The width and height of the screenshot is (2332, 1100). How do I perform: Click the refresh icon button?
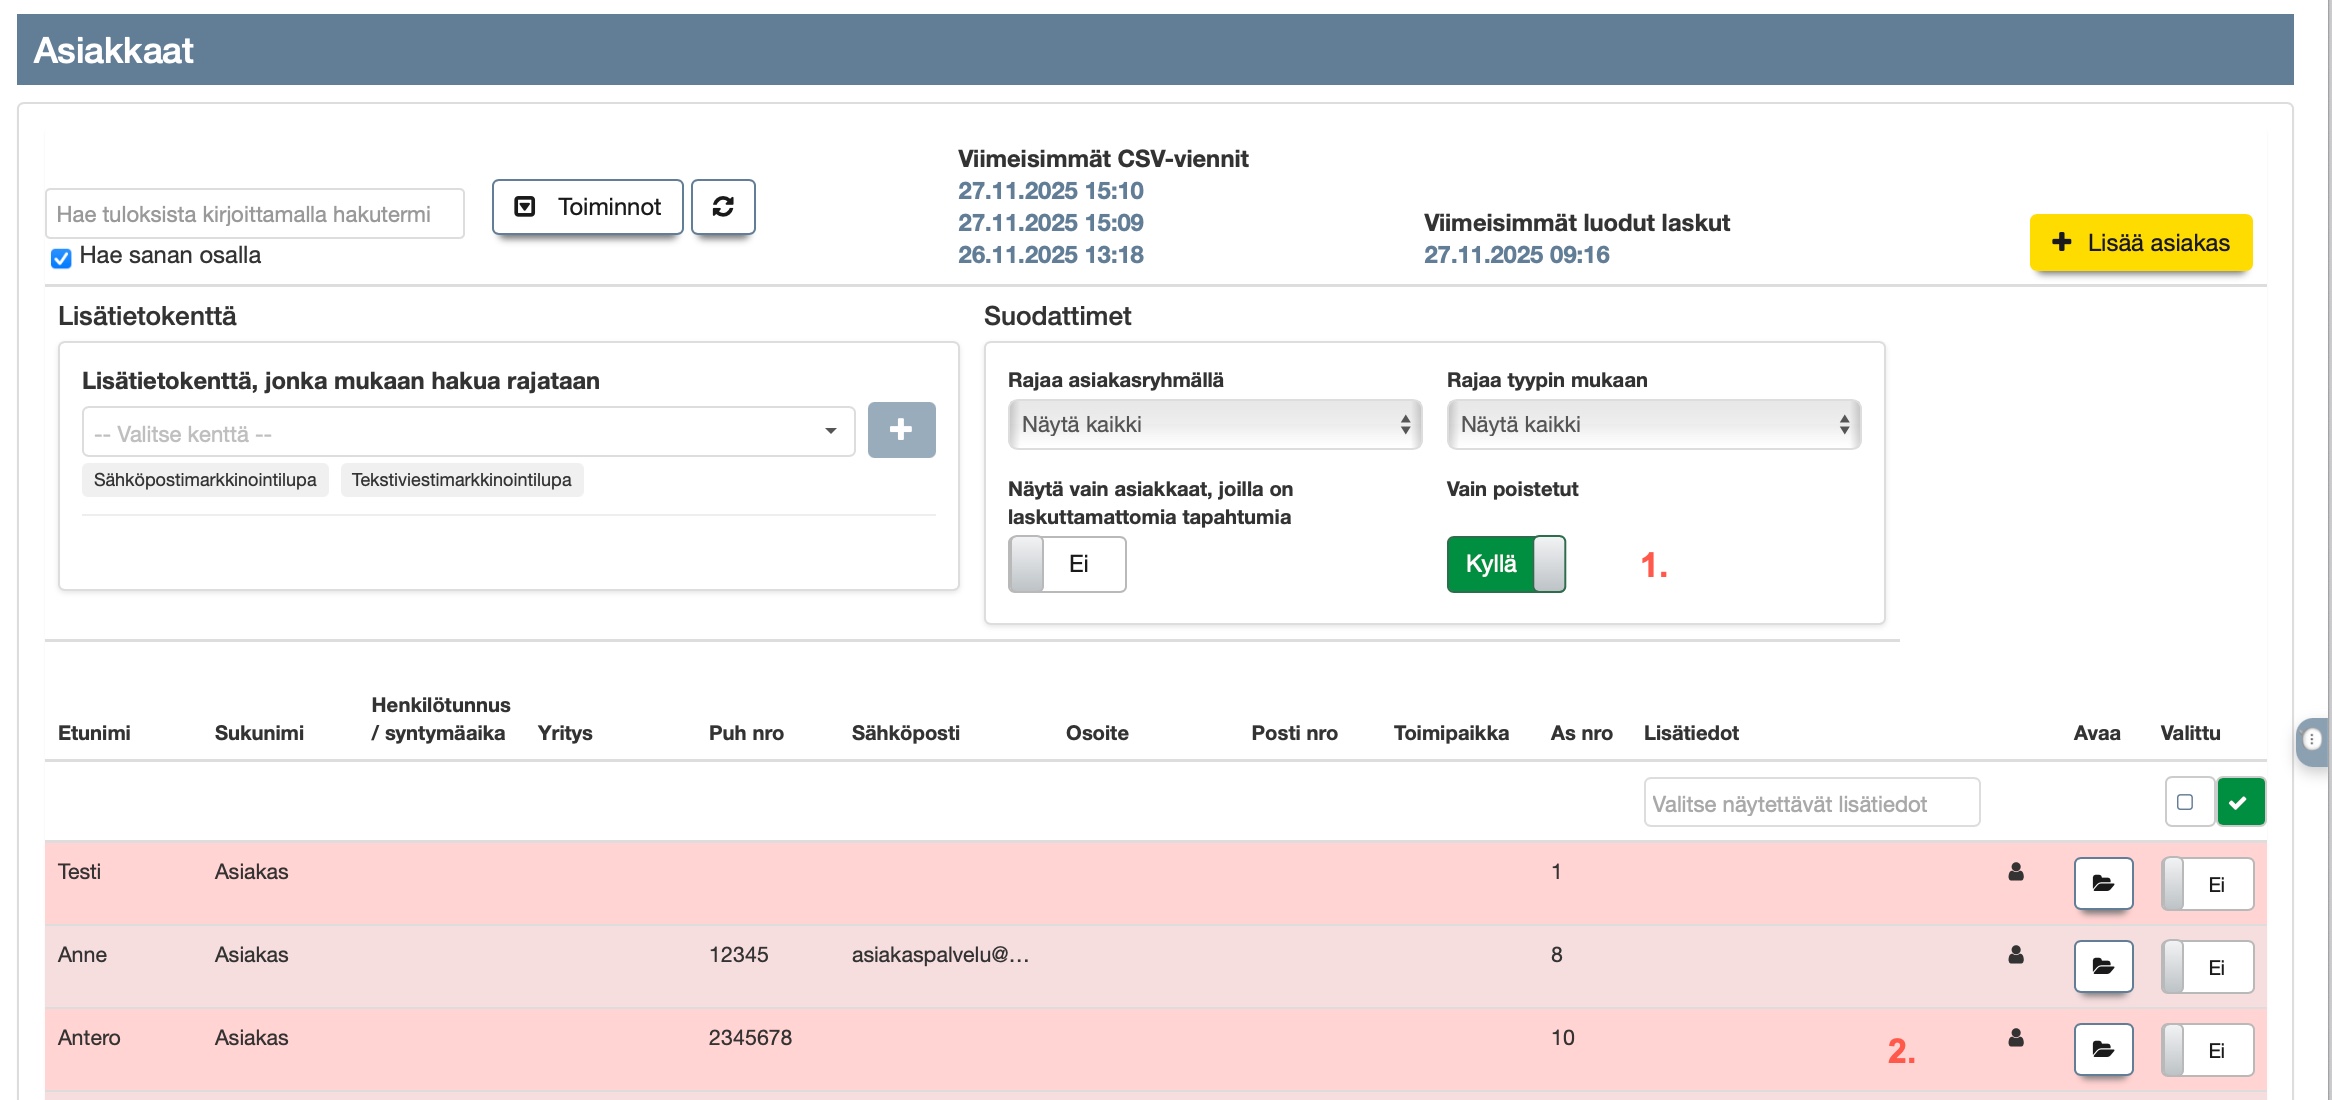[723, 207]
